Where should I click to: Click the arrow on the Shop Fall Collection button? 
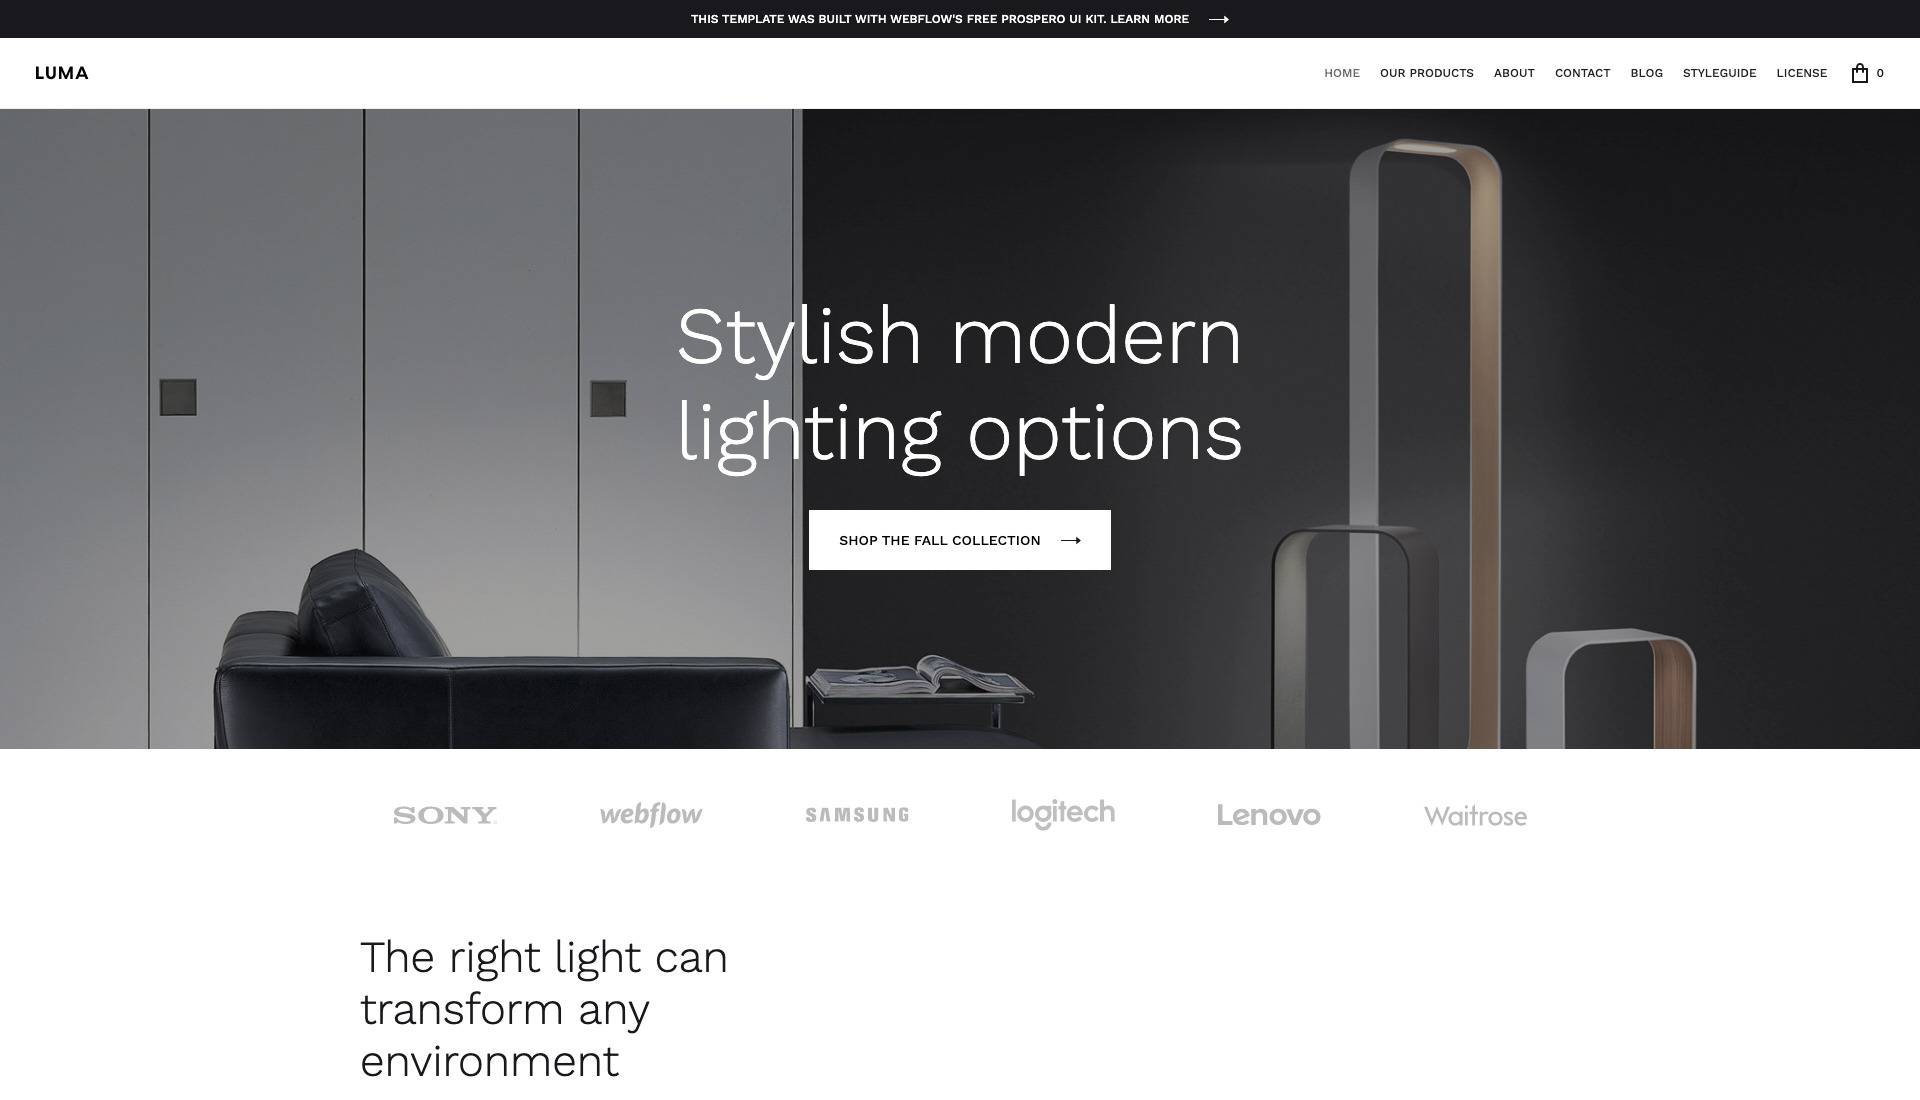click(x=1070, y=541)
